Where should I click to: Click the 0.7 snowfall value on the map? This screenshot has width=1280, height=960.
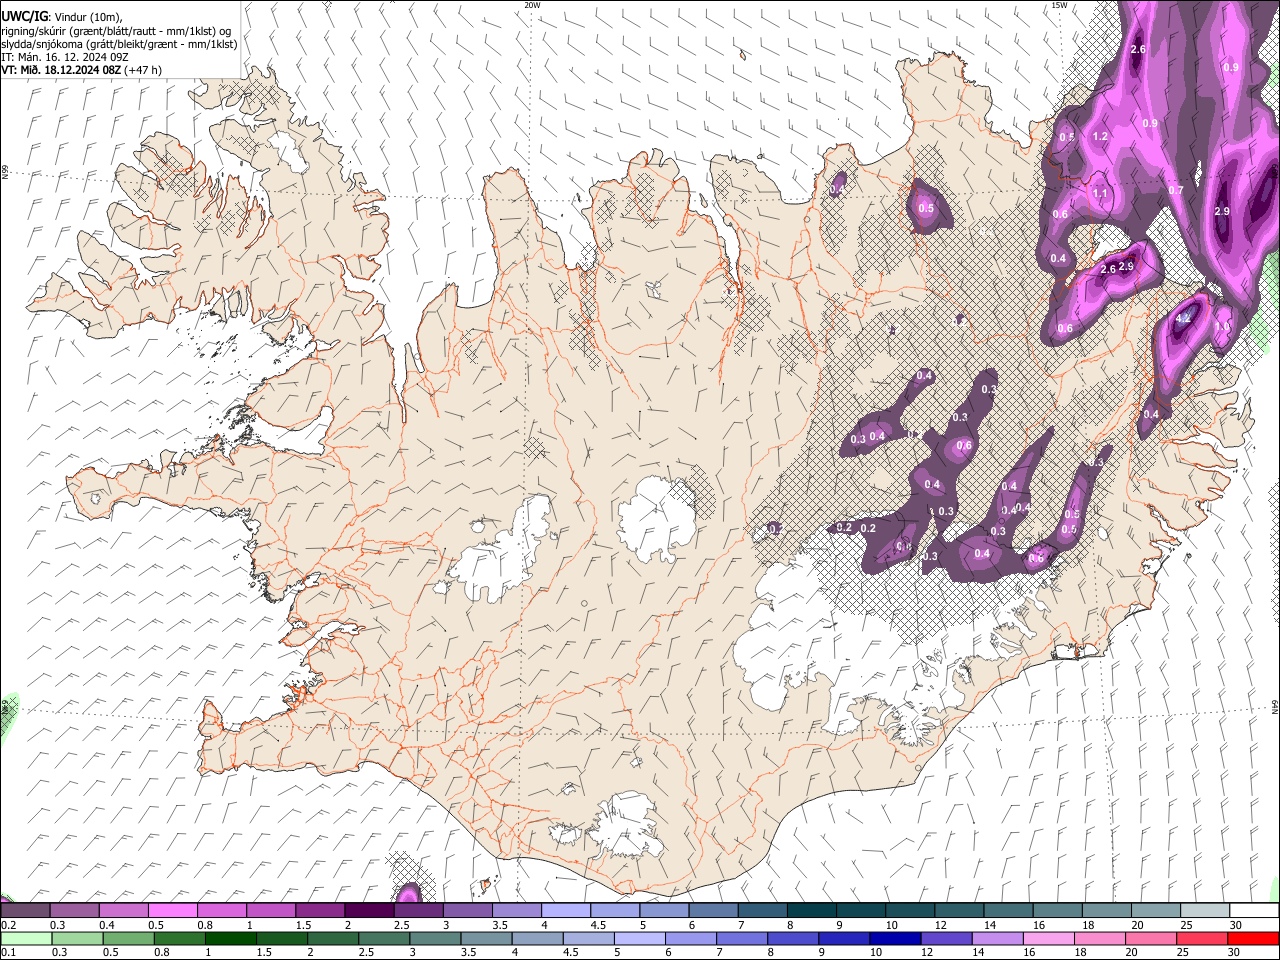(1176, 190)
